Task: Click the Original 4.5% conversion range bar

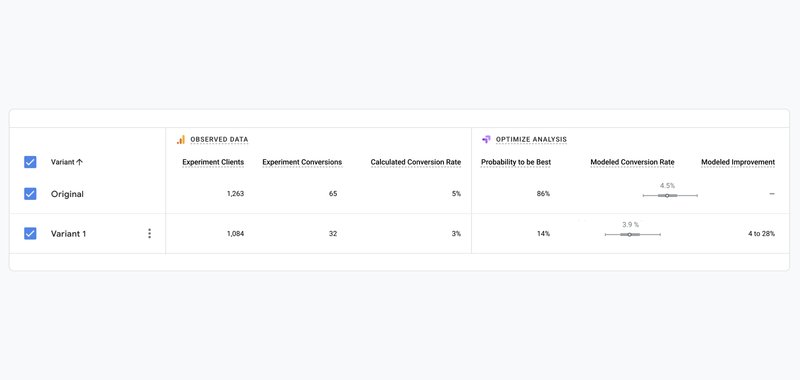Action: coord(670,195)
